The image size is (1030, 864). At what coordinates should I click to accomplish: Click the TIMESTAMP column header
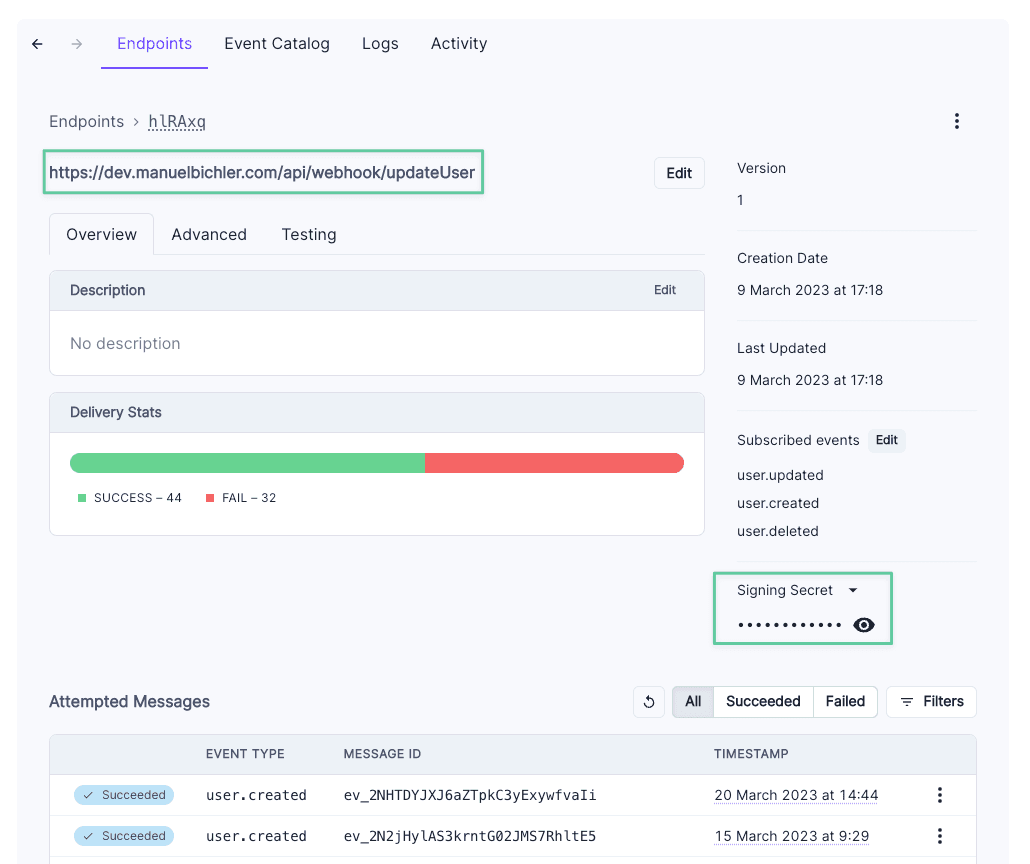tap(751, 754)
